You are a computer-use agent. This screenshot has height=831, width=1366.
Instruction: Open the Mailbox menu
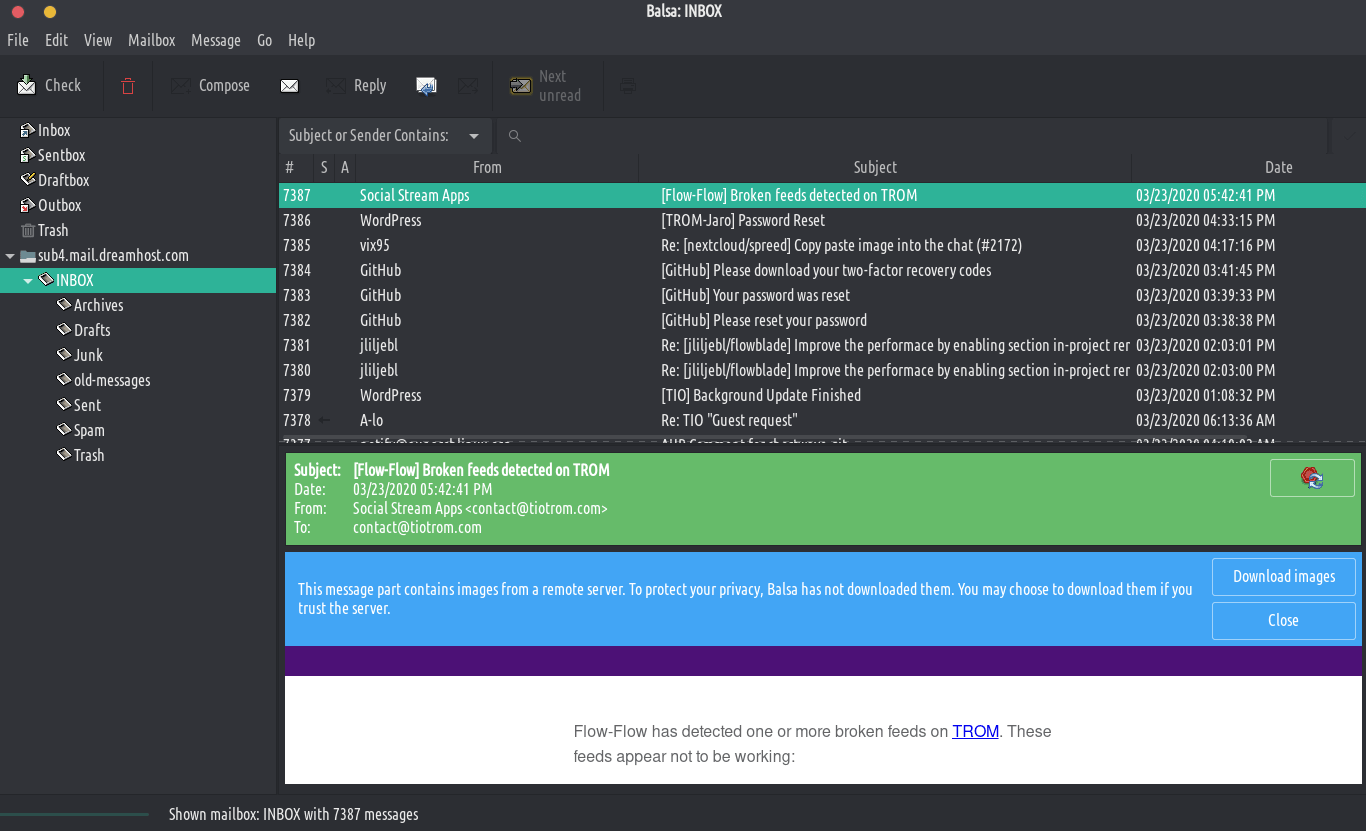151,40
